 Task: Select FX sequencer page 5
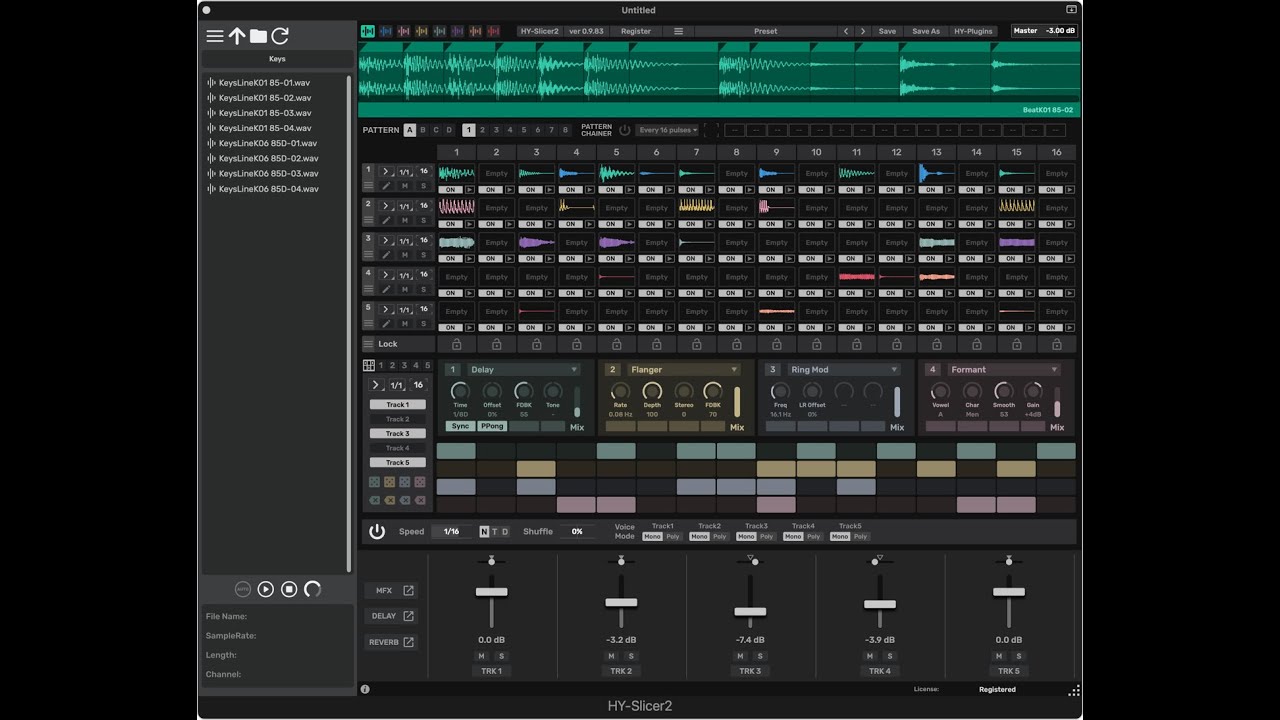pos(428,366)
